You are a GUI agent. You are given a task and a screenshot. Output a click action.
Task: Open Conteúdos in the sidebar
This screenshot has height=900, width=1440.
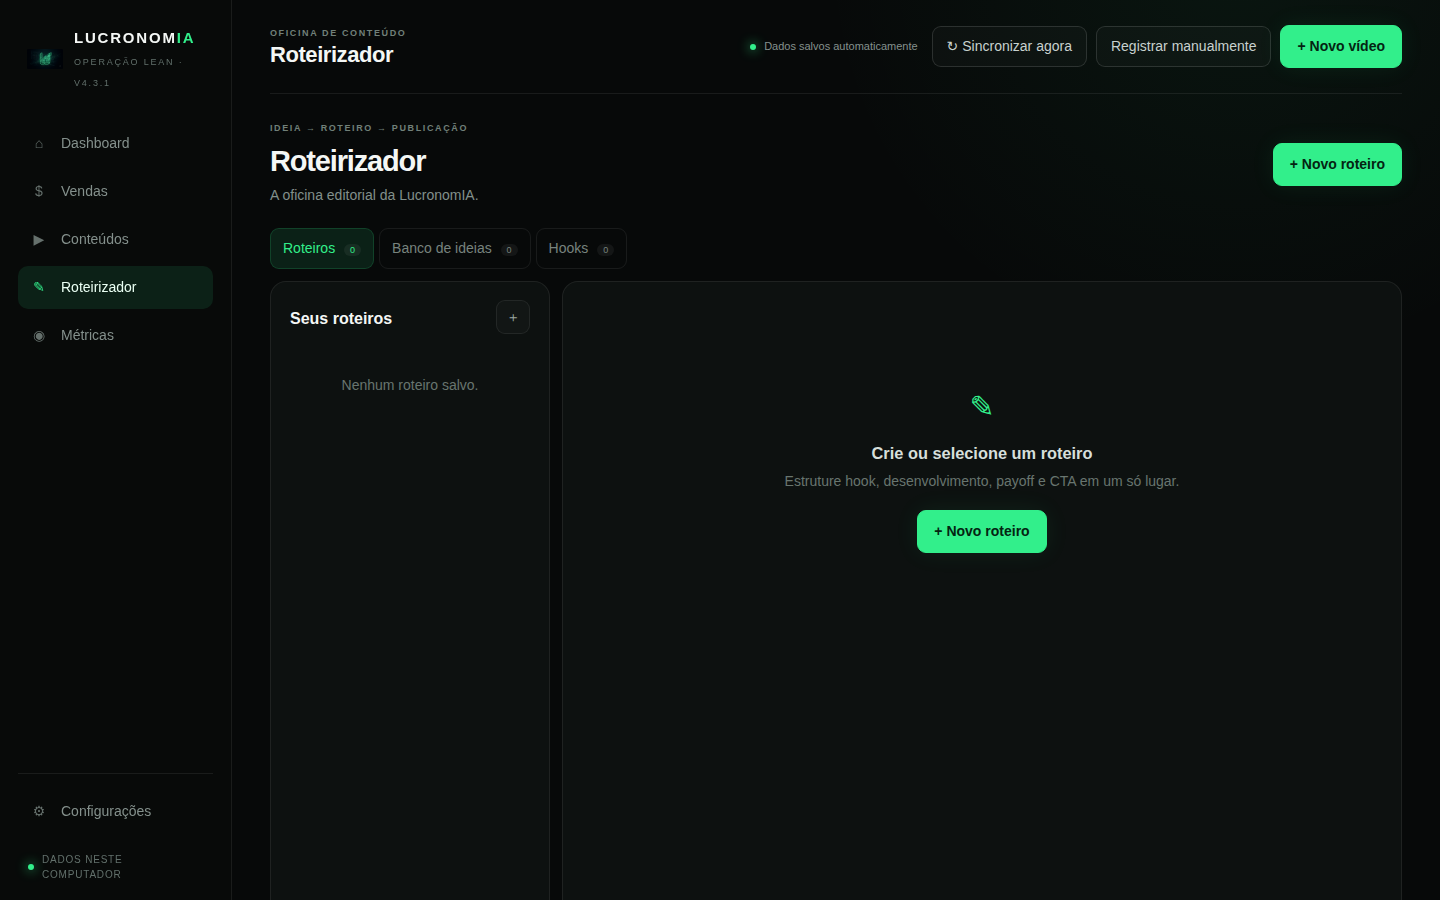pos(115,239)
